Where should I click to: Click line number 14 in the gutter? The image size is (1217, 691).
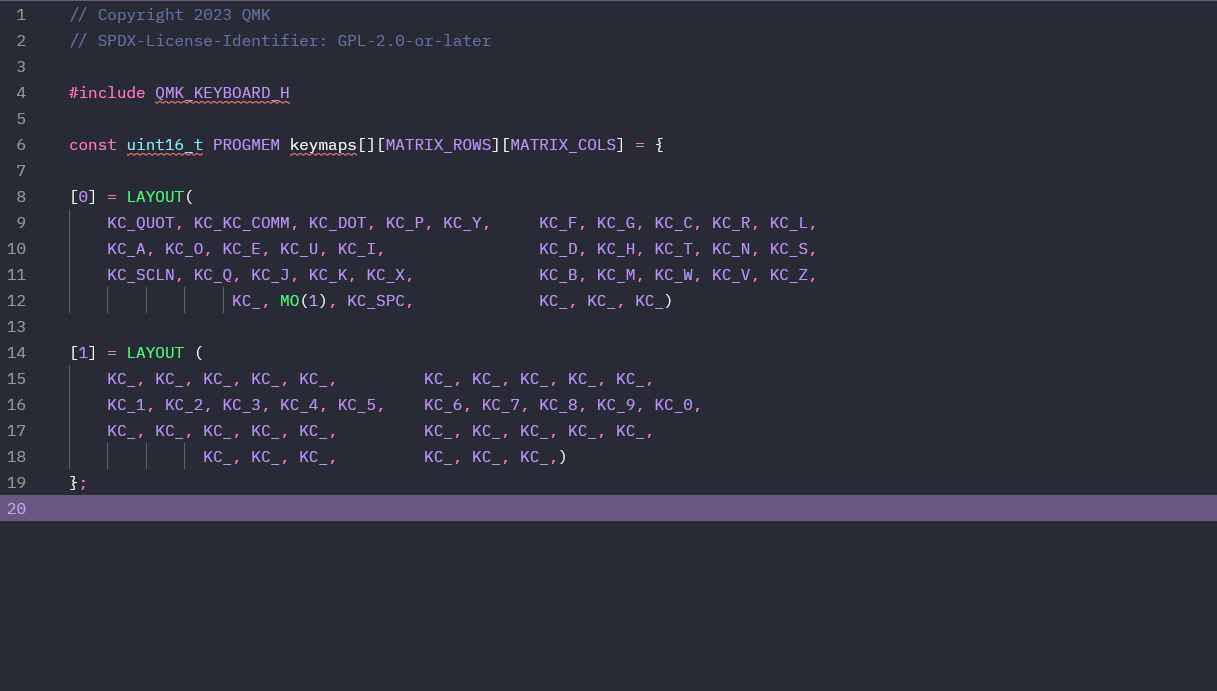pyautogui.click(x=16, y=353)
